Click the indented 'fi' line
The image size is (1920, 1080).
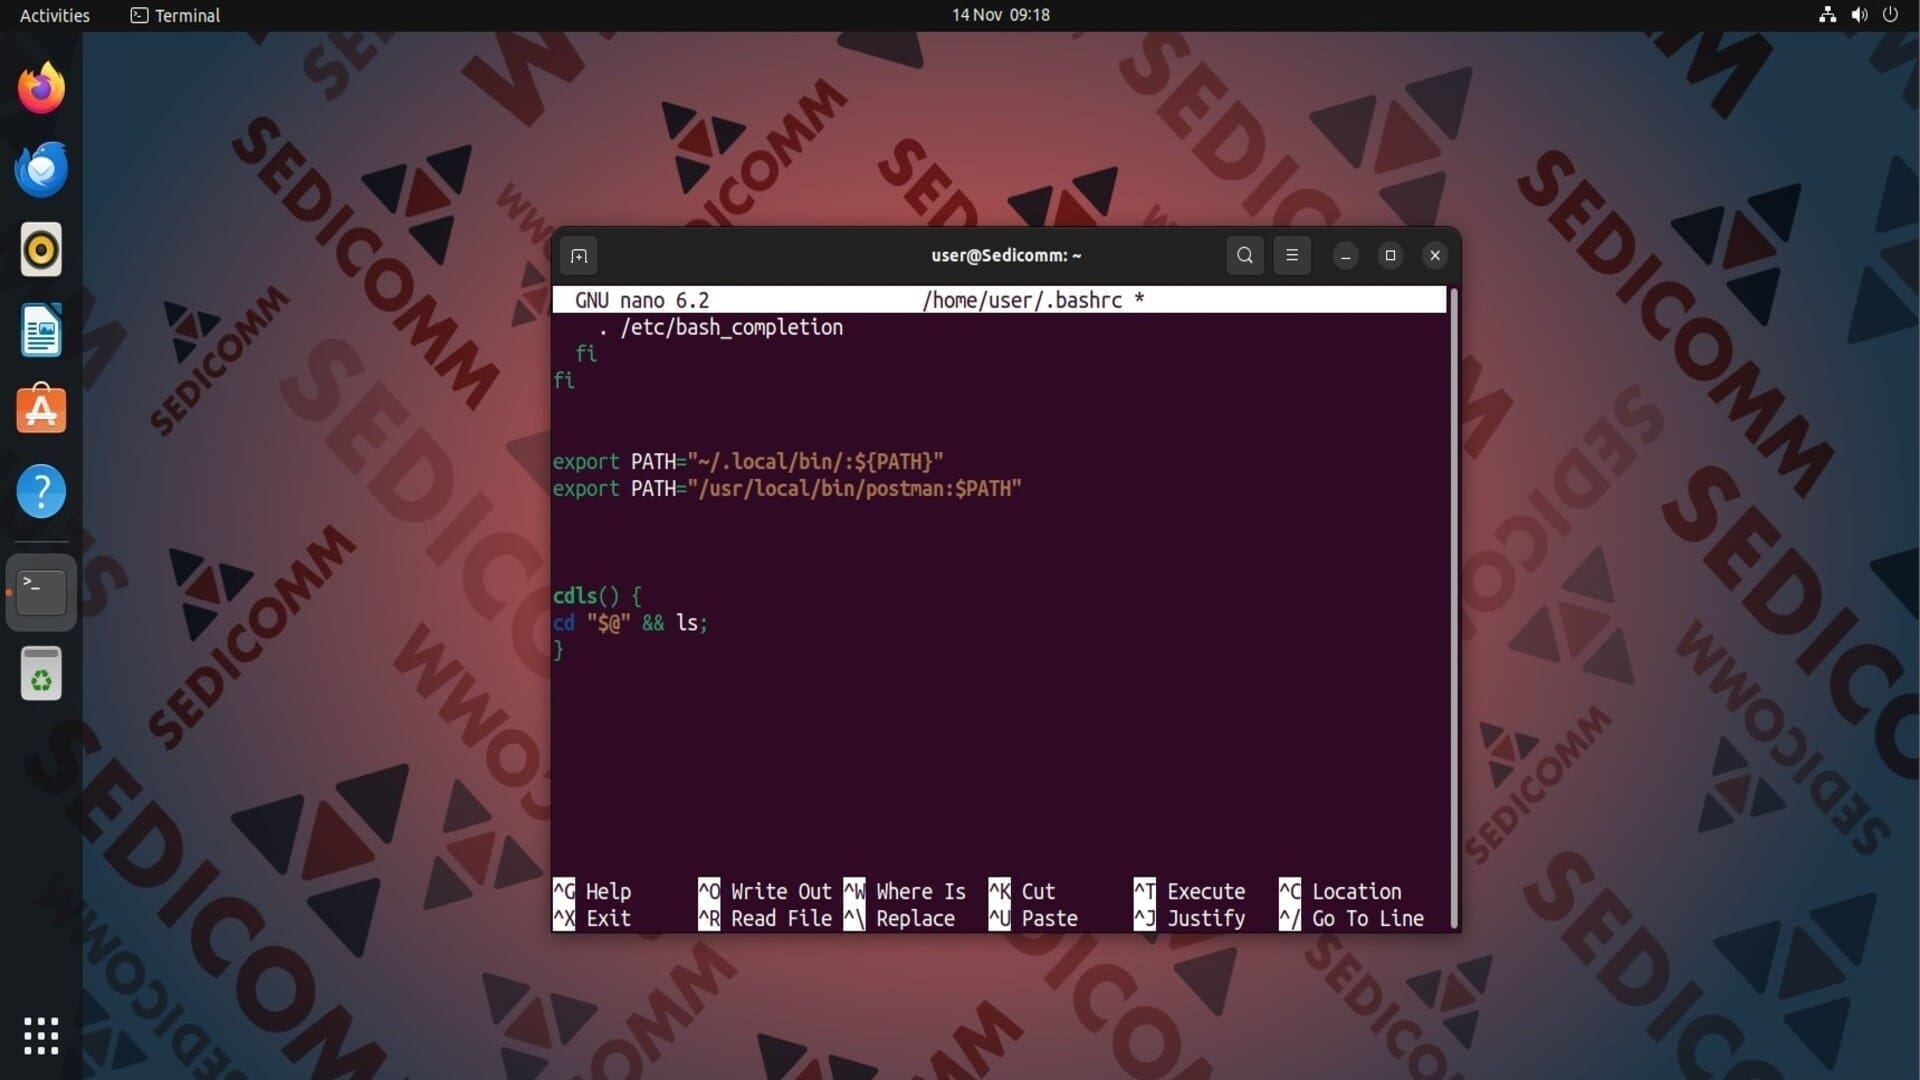pyautogui.click(x=586, y=354)
